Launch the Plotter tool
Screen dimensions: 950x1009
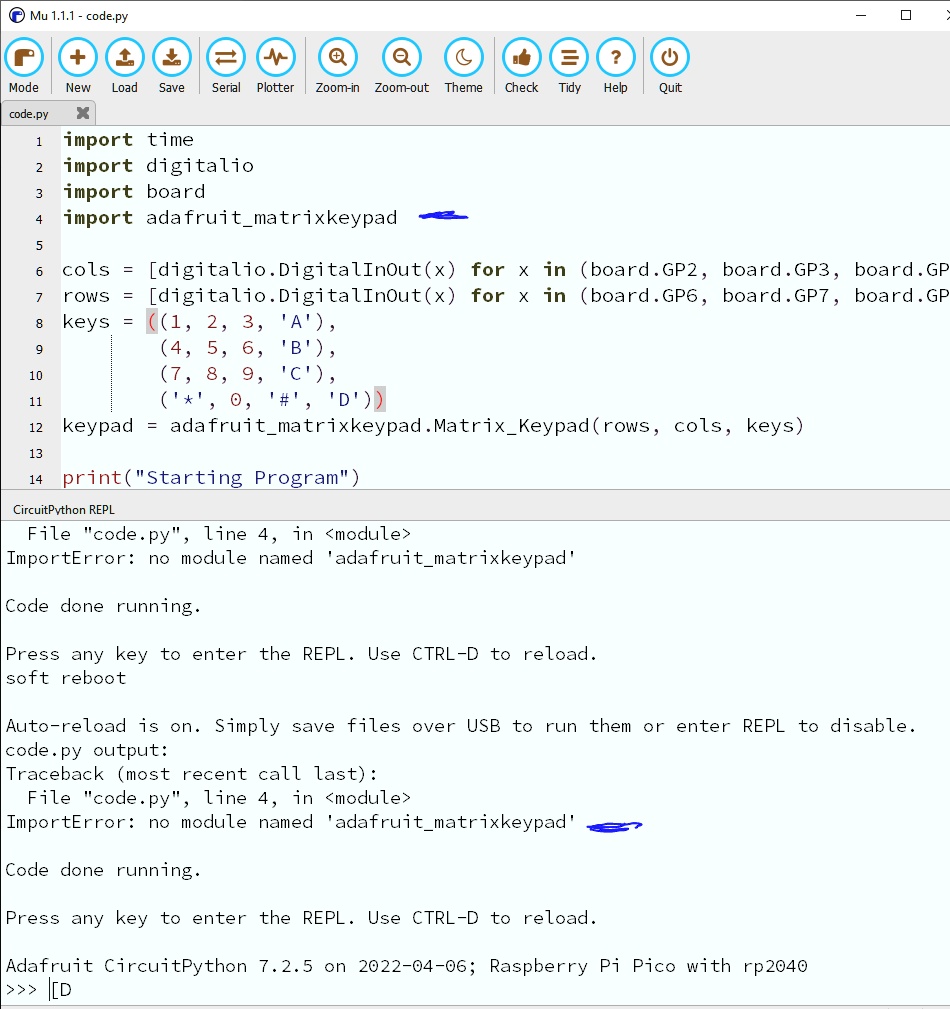click(275, 57)
